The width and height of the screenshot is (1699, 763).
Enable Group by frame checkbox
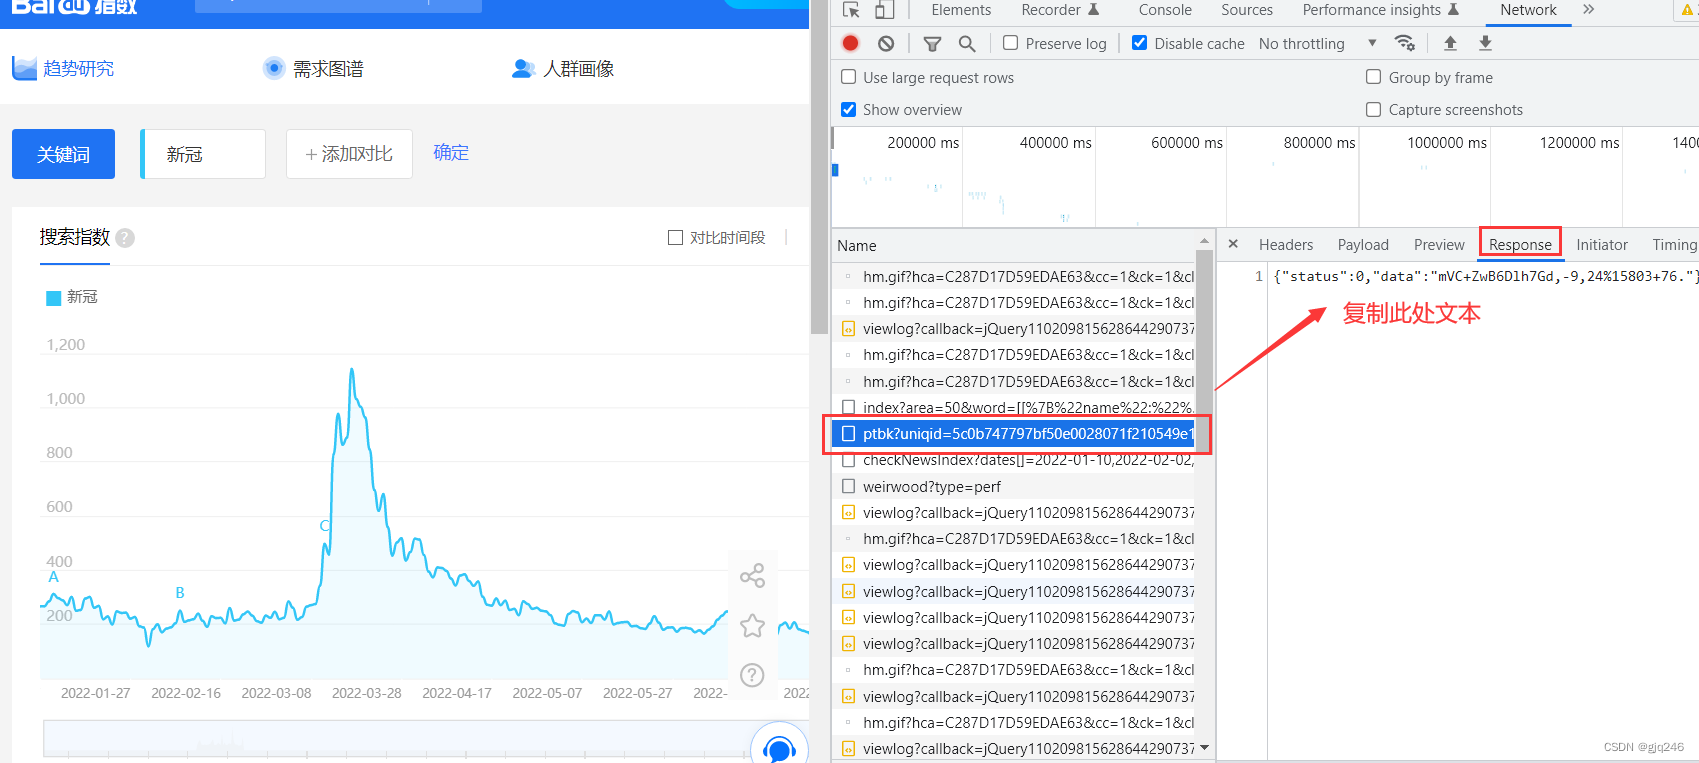pos(1374,77)
